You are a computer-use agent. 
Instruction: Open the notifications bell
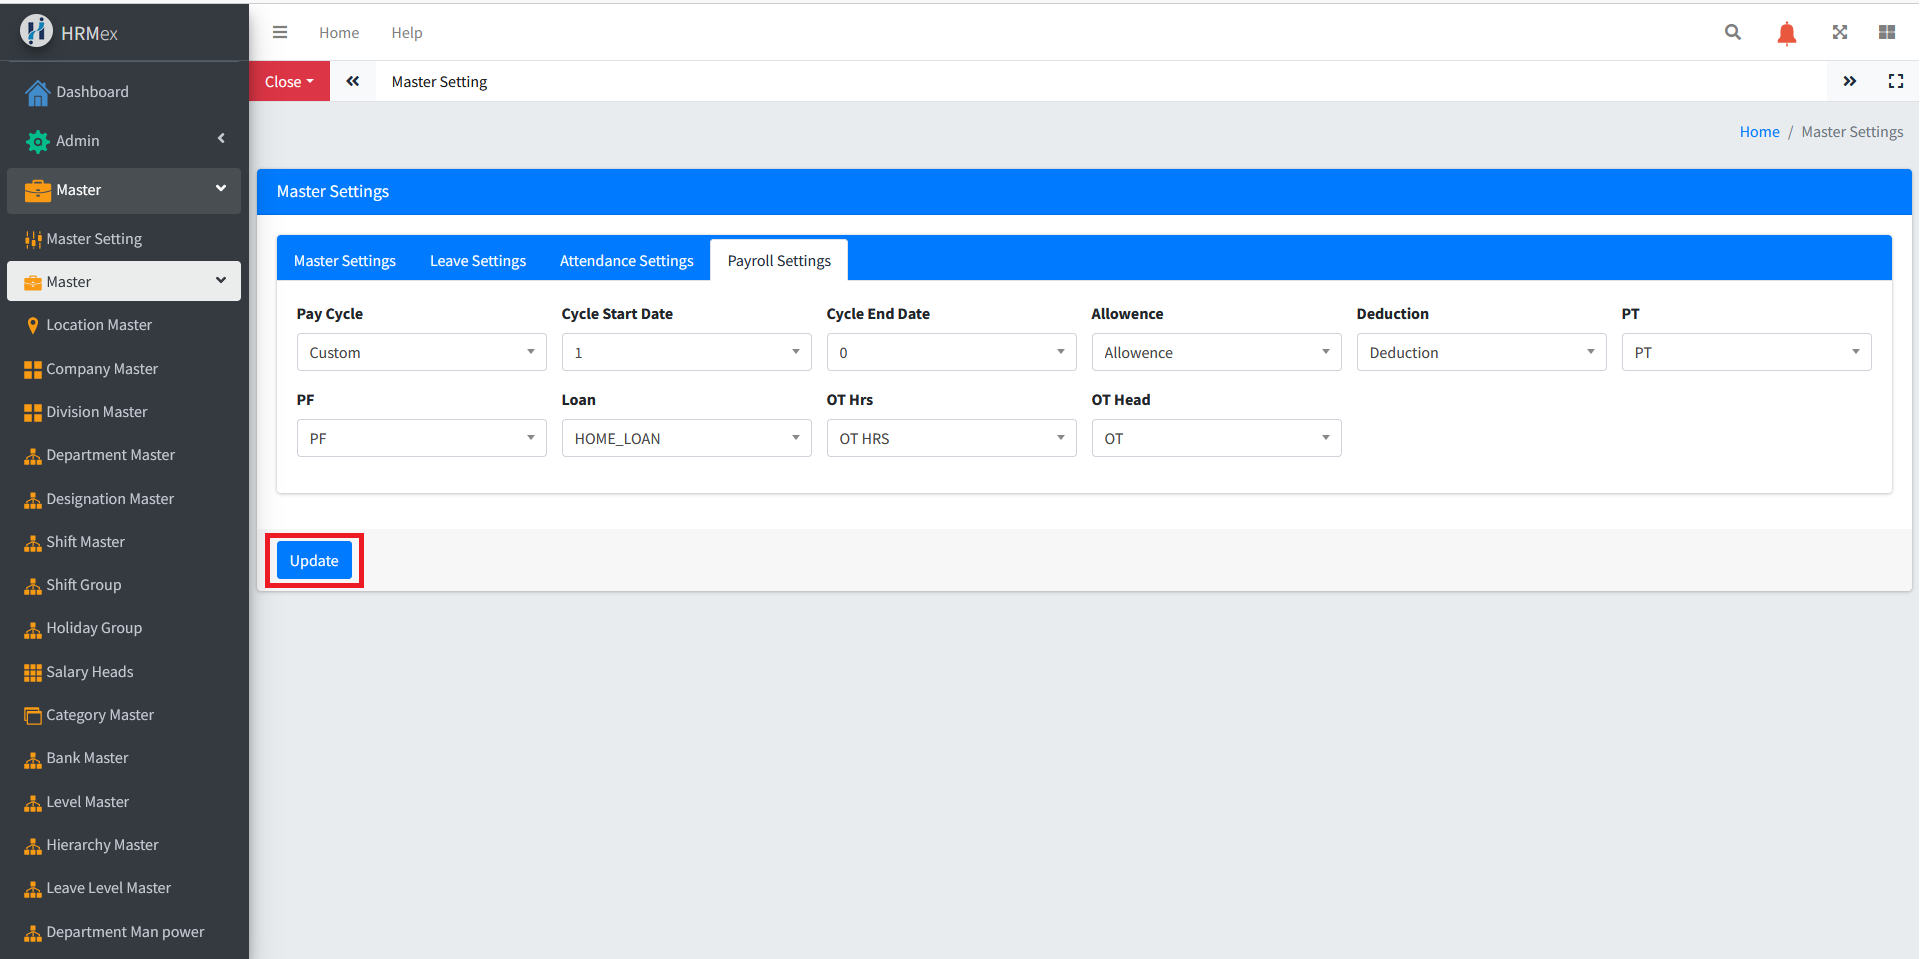point(1786,33)
